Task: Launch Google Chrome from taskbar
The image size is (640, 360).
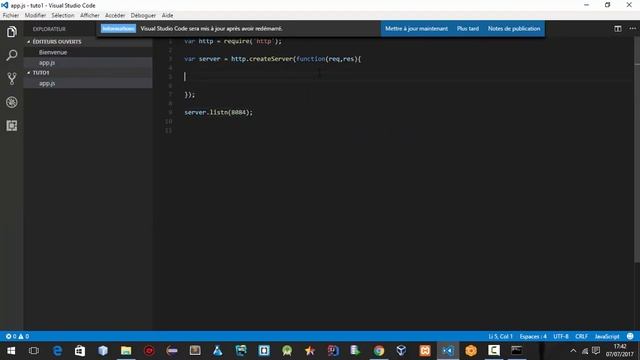Action: coord(379,351)
